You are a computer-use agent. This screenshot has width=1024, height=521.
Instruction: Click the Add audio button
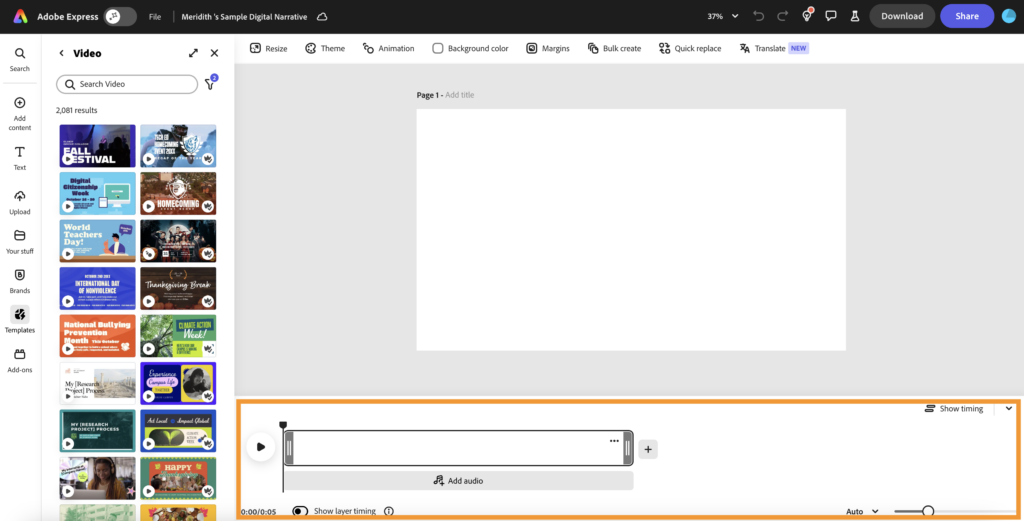[x=458, y=481]
